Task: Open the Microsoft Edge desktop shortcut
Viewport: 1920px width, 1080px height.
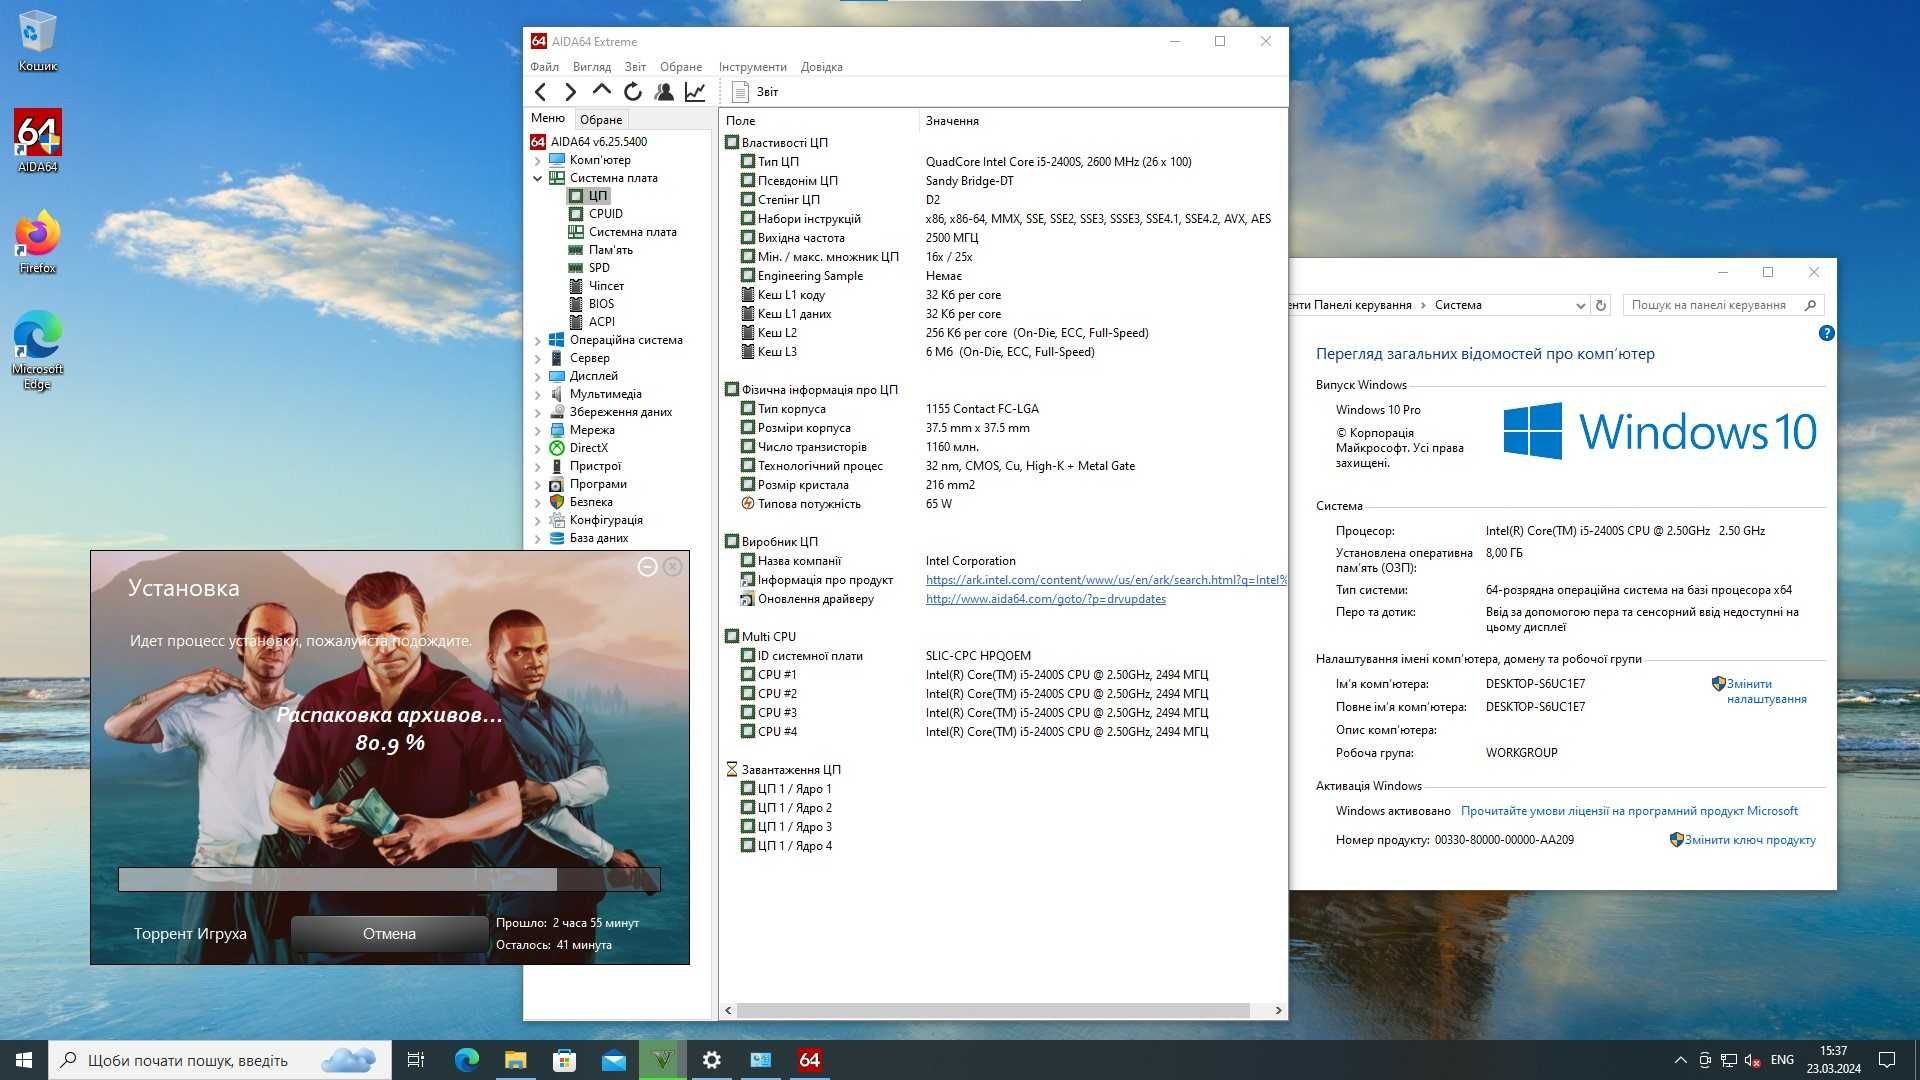Action: click(37, 350)
